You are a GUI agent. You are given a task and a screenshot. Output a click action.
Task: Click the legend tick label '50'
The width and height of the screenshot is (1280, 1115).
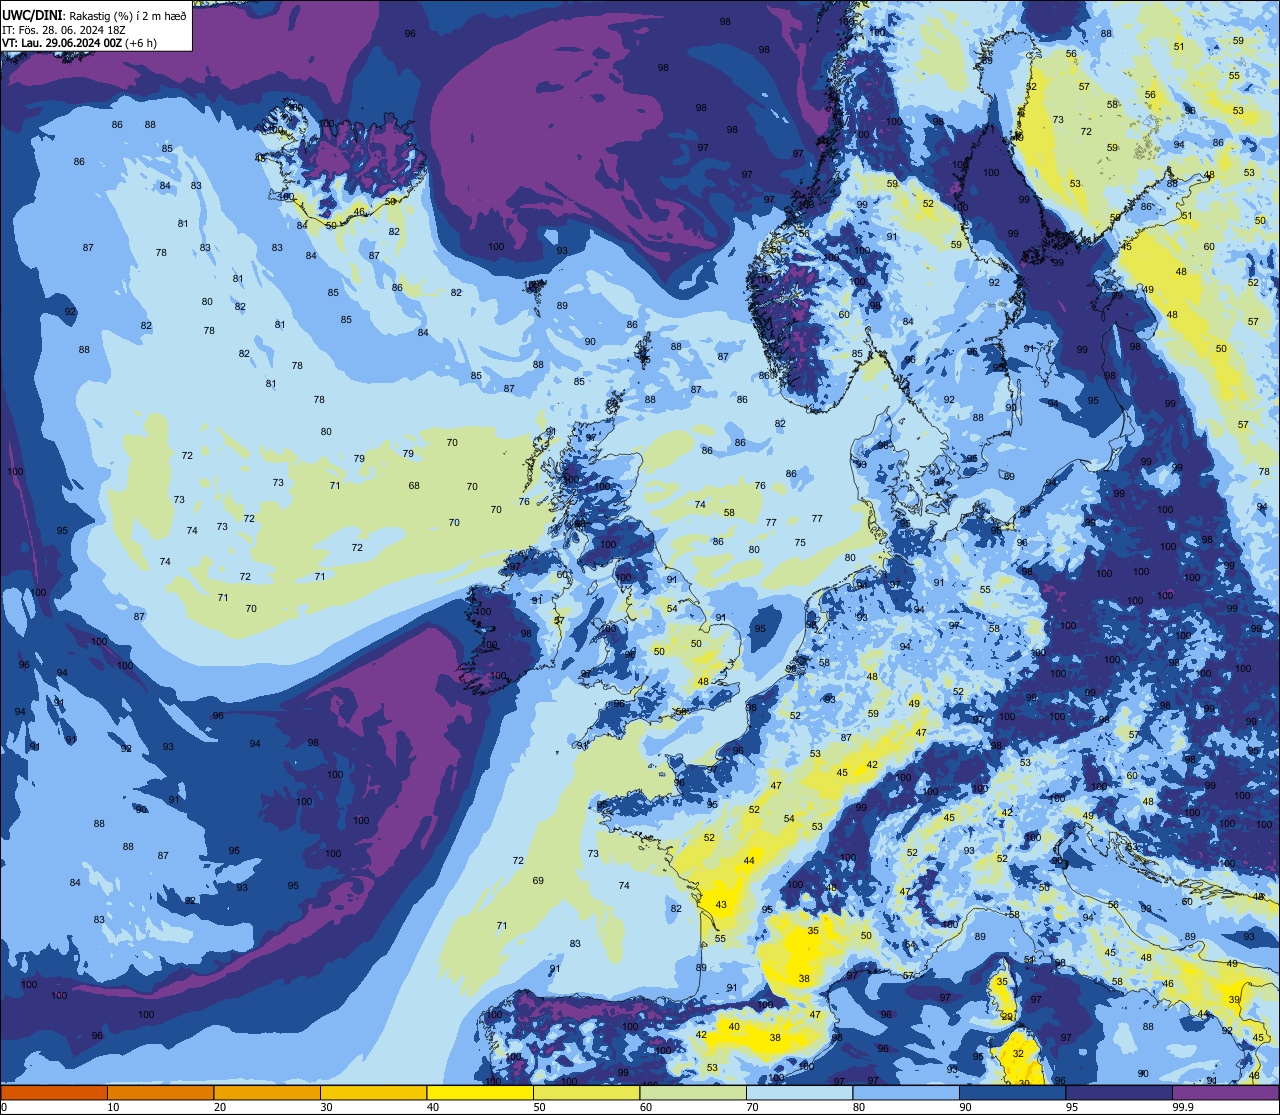539,1106
